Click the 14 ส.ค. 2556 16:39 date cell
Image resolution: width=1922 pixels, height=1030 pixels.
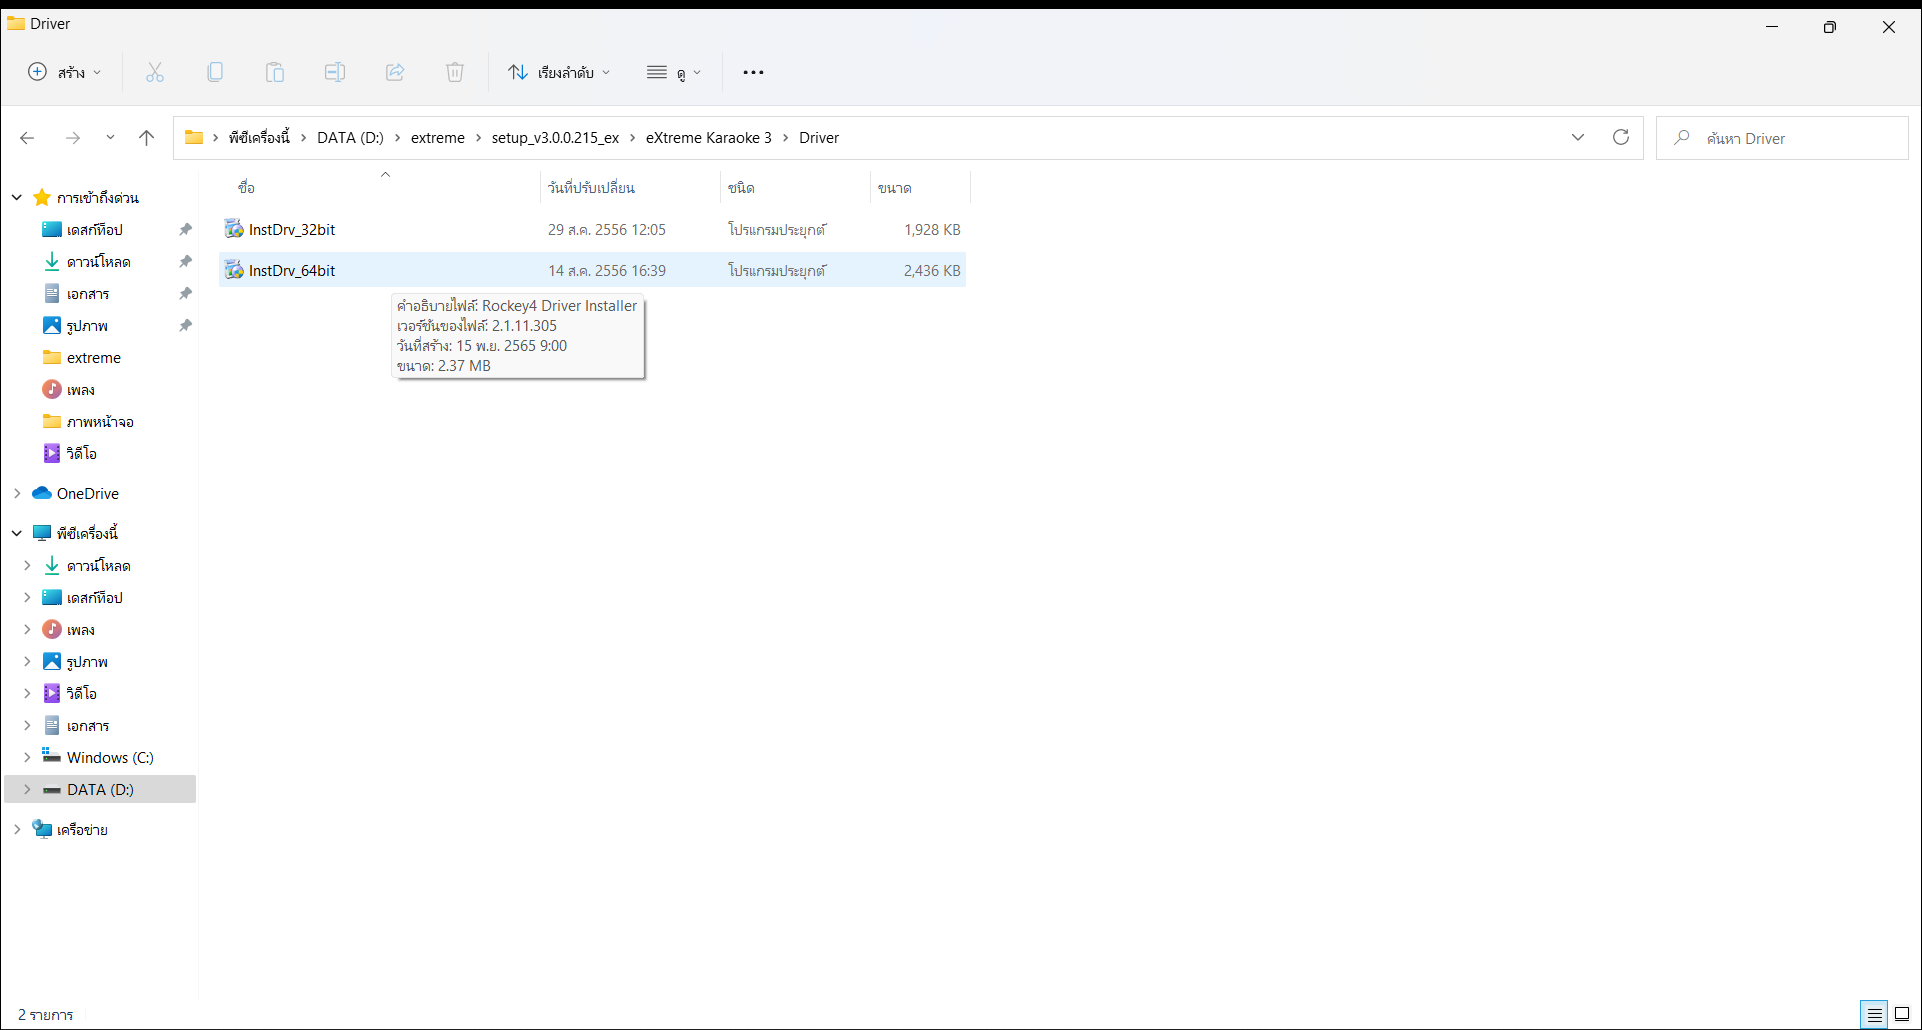(x=607, y=270)
